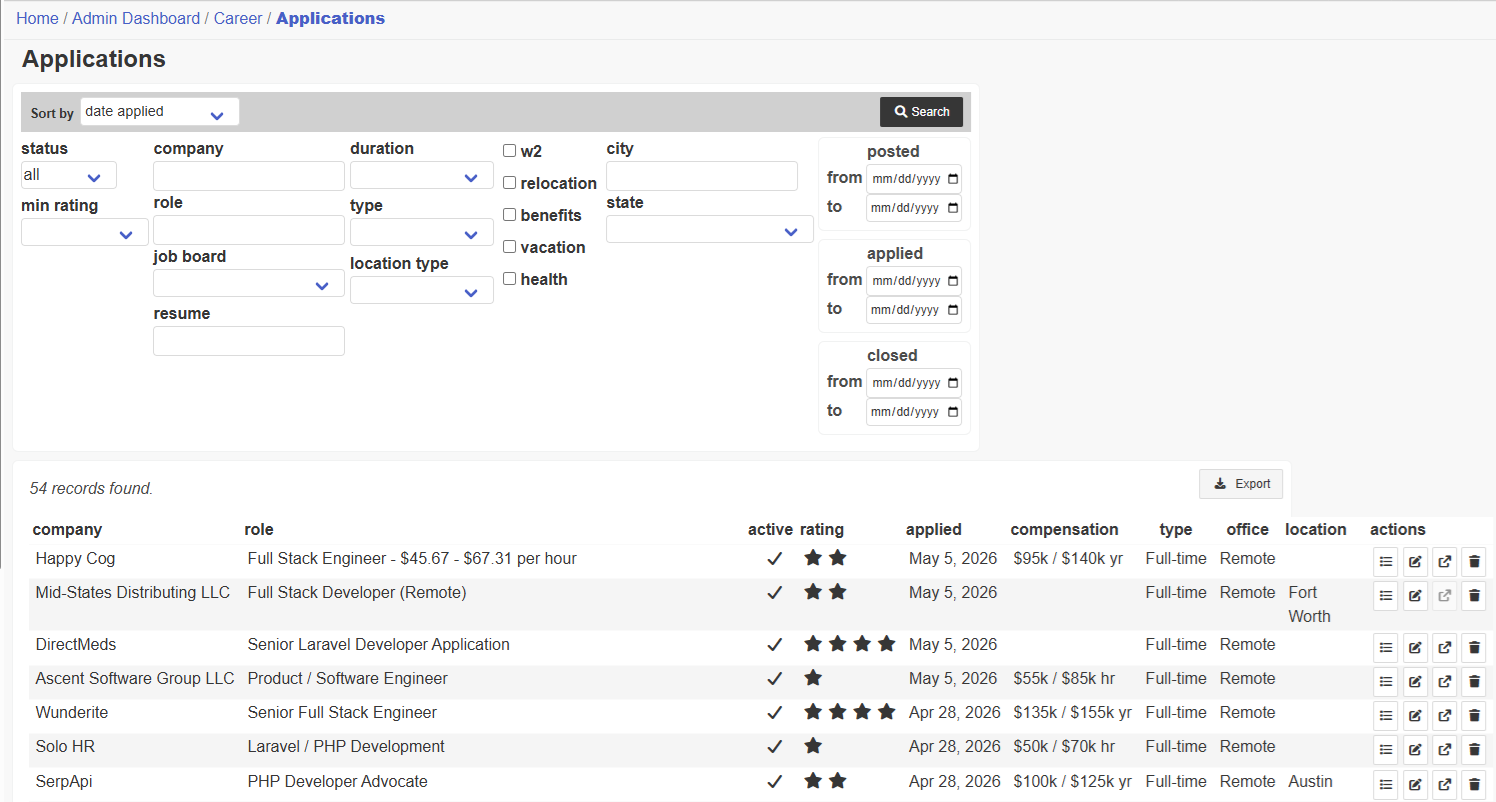Go to Home in breadcrumb
Image resolution: width=1496 pixels, height=802 pixels.
click(37, 18)
